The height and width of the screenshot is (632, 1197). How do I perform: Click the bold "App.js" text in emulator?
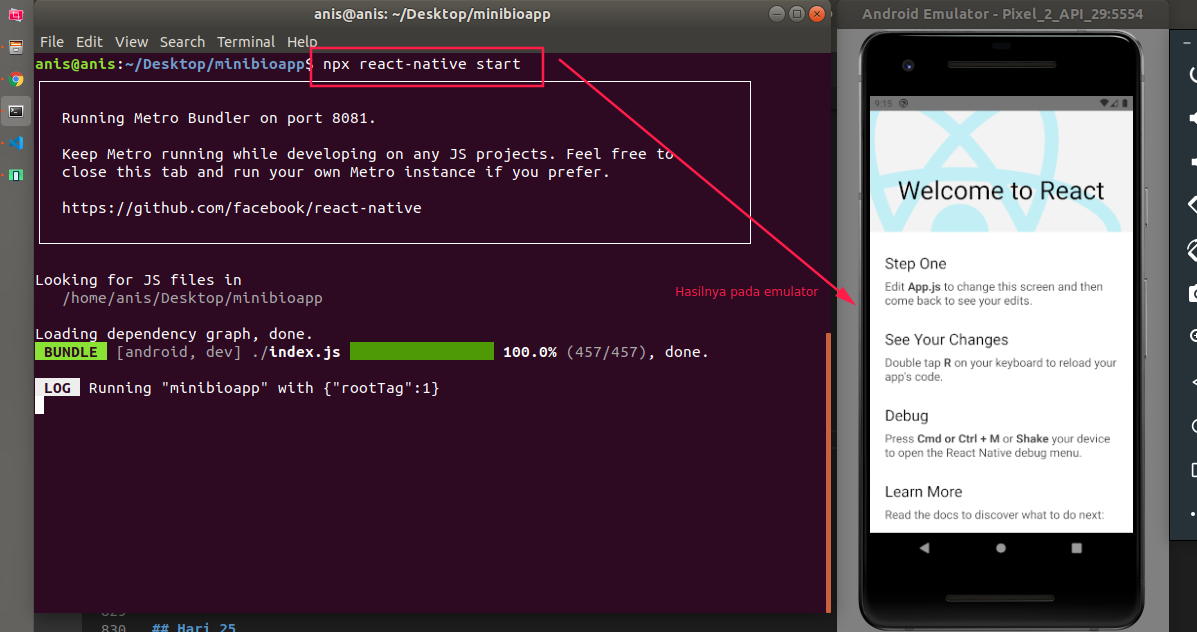[x=924, y=287]
